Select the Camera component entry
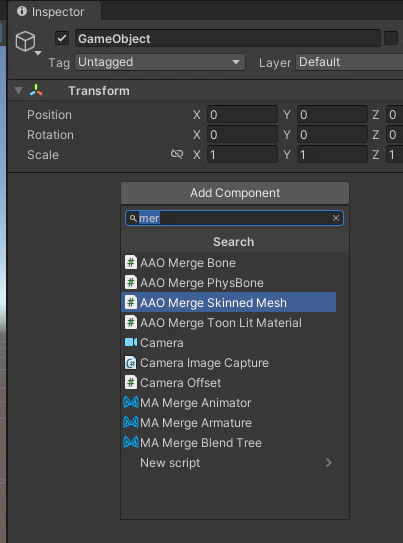This screenshot has height=543, width=403. 229,343
